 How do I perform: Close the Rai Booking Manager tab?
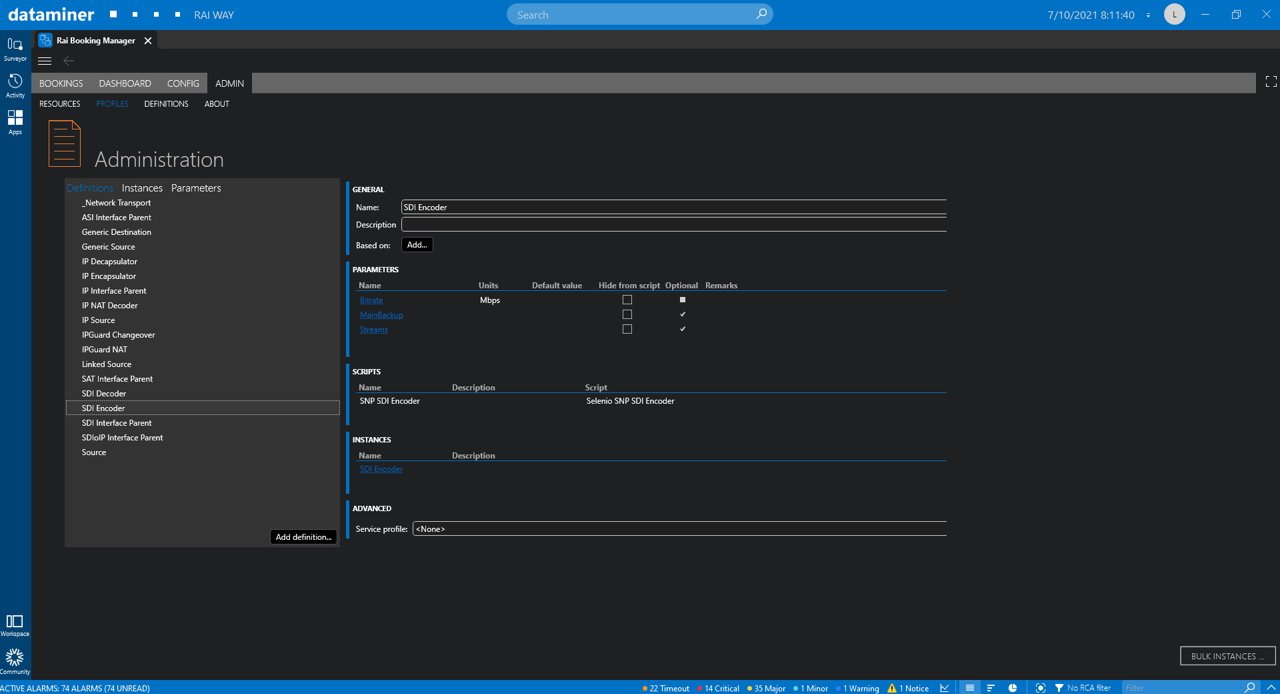tap(148, 41)
